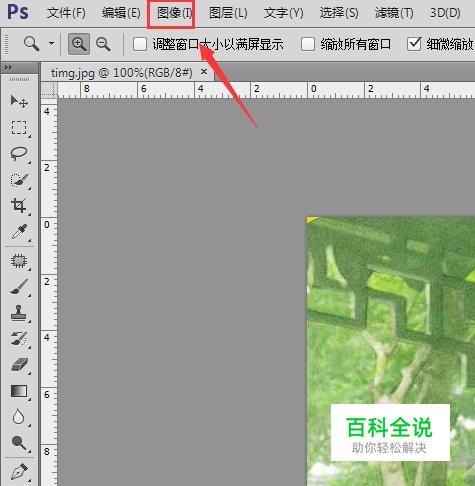Click the Photoshop Ps logo
This screenshot has width=475, height=486.
click(18, 12)
